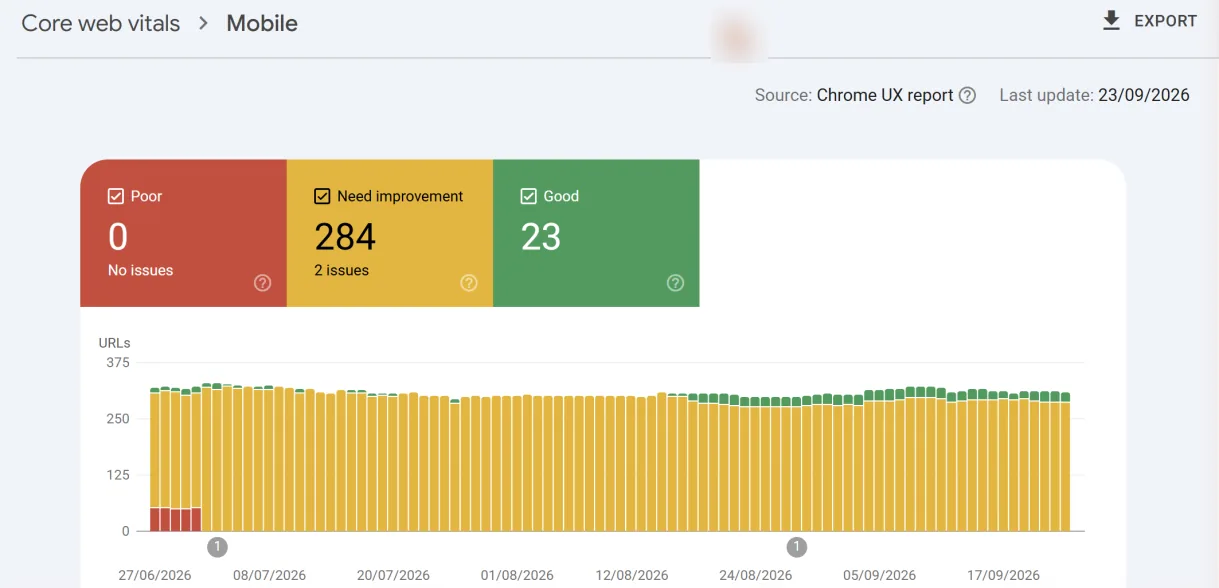
Task: Uncheck the Need improvement checkbox
Action: tap(322, 196)
